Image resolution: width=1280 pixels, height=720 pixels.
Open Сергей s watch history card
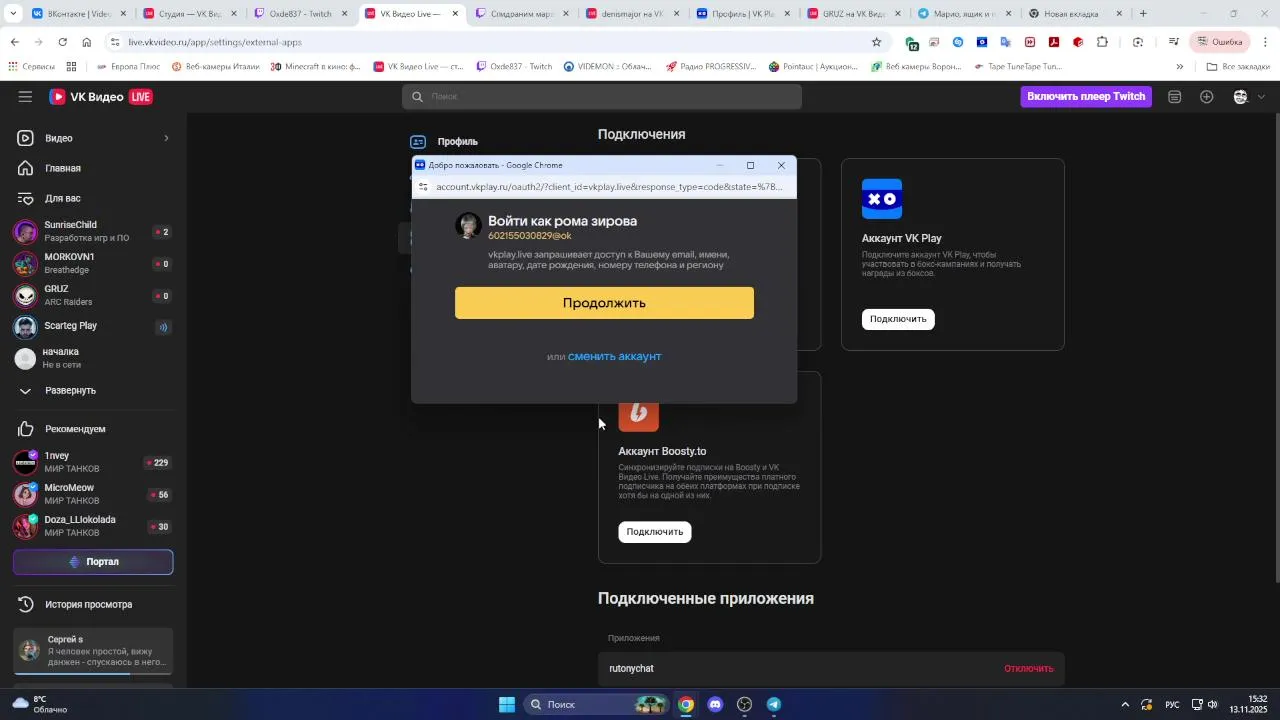[93, 651]
